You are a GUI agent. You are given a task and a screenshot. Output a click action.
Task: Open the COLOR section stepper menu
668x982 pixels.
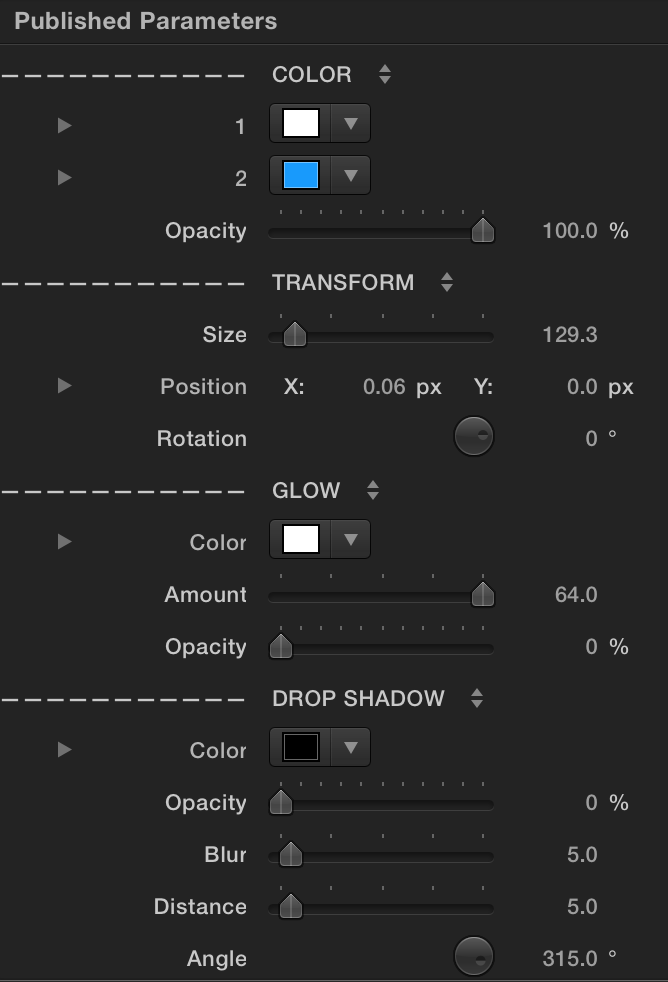(x=385, y=74)
